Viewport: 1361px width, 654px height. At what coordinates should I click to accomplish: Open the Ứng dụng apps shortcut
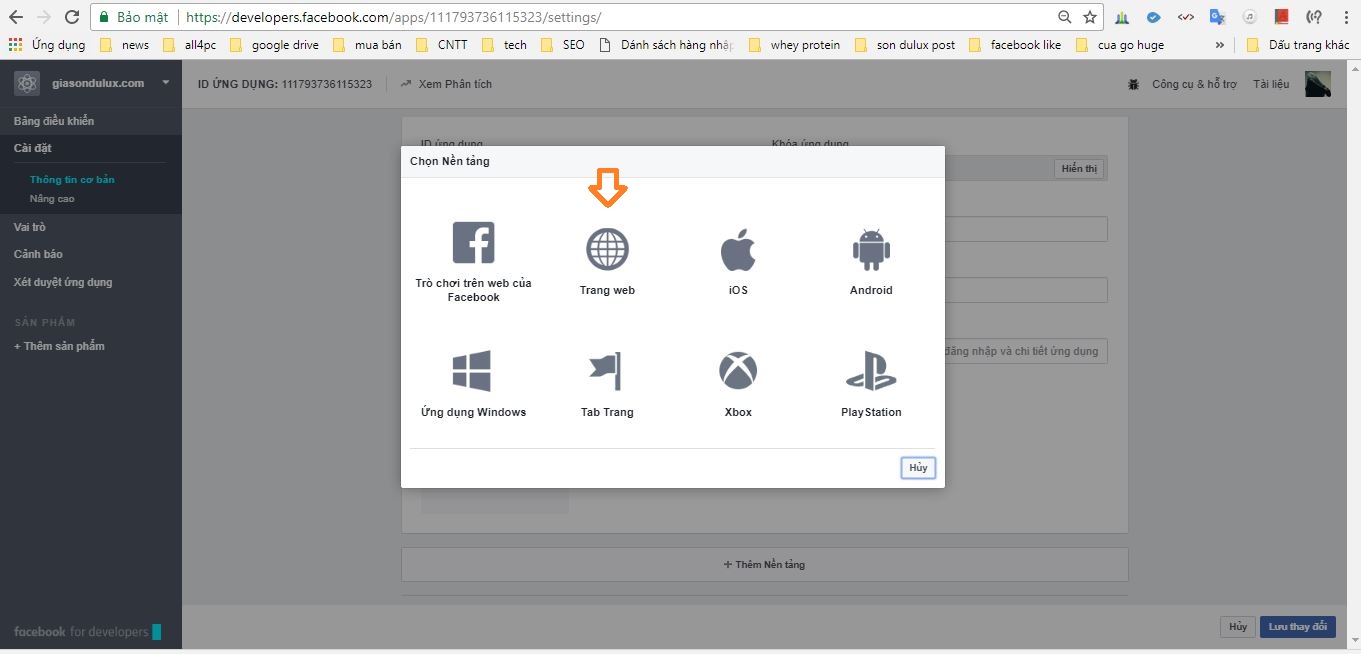(47, 45)
